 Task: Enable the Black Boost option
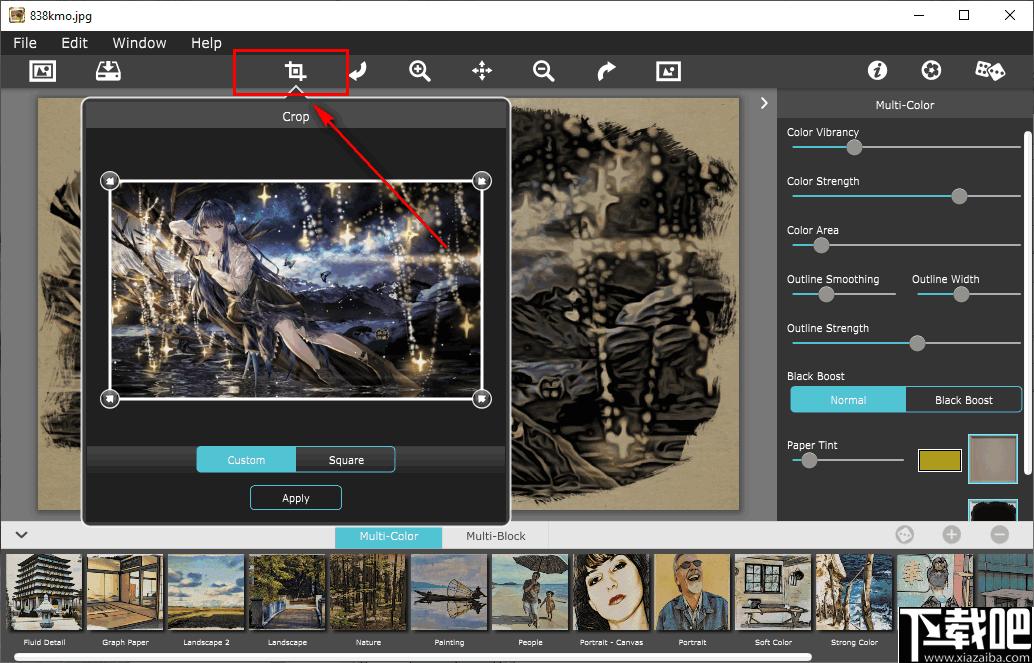[963, 400]
